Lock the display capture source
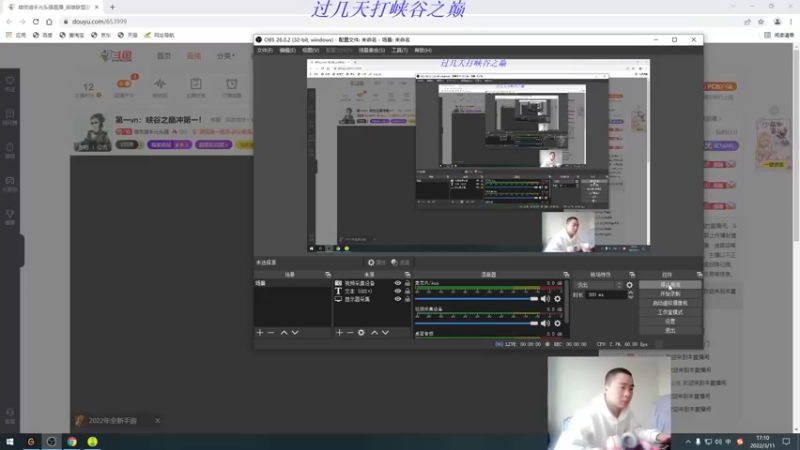Screen dimensions: 800x450 pos(407,299)
